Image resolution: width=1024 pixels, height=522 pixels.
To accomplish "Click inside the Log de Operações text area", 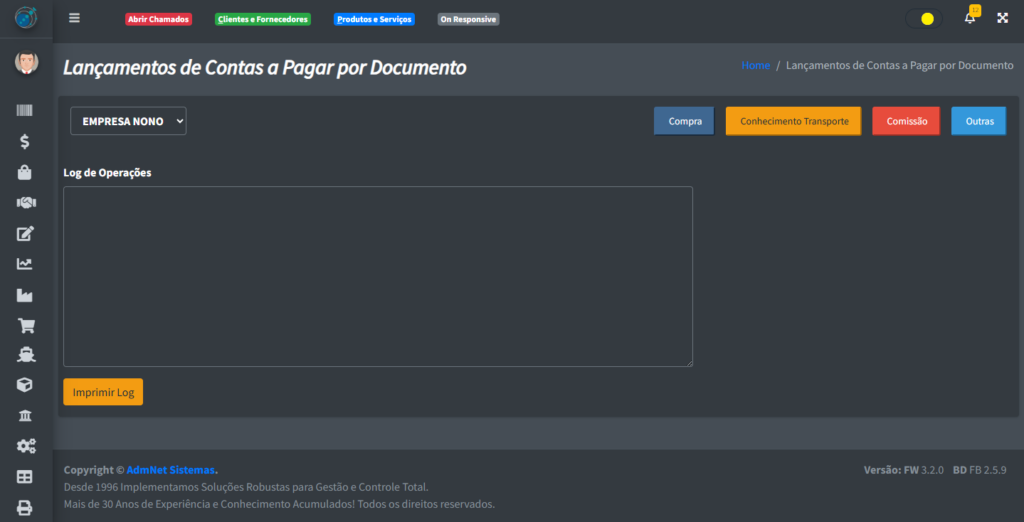I will (378, 276).
